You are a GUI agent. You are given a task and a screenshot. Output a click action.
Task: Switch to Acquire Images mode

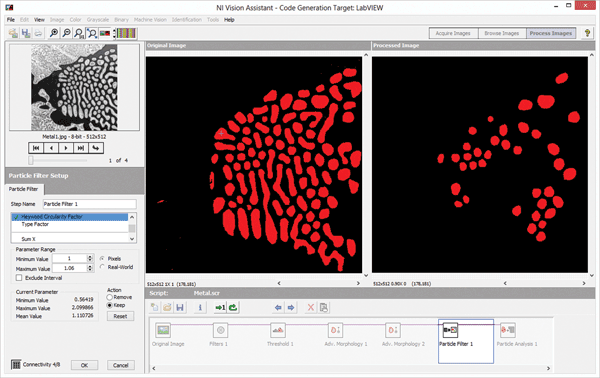453,33
